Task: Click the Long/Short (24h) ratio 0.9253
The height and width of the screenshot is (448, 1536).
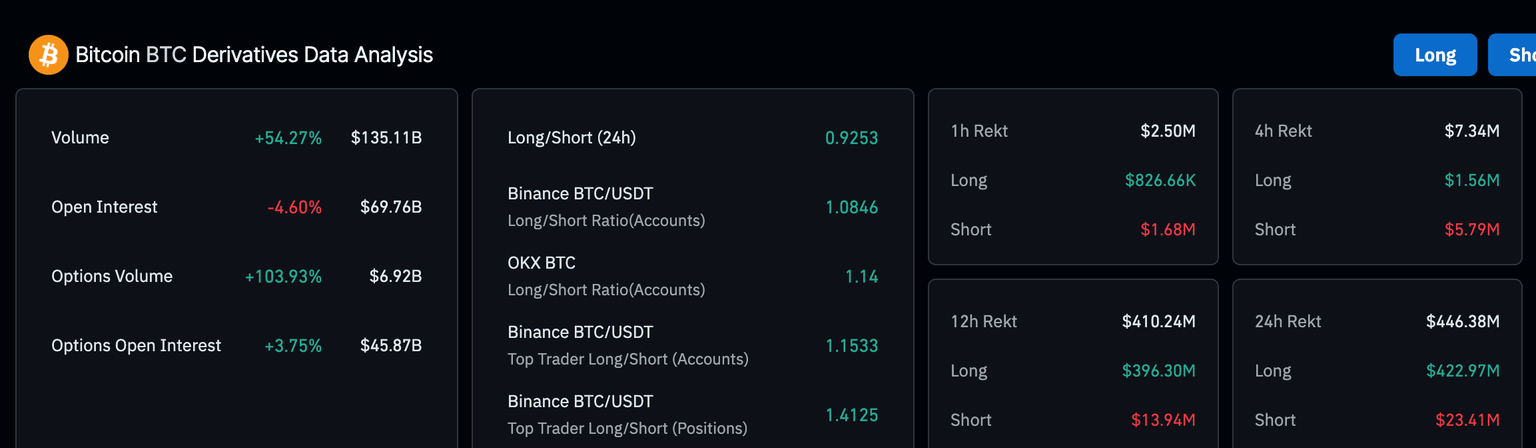Action: pos(851,138)
